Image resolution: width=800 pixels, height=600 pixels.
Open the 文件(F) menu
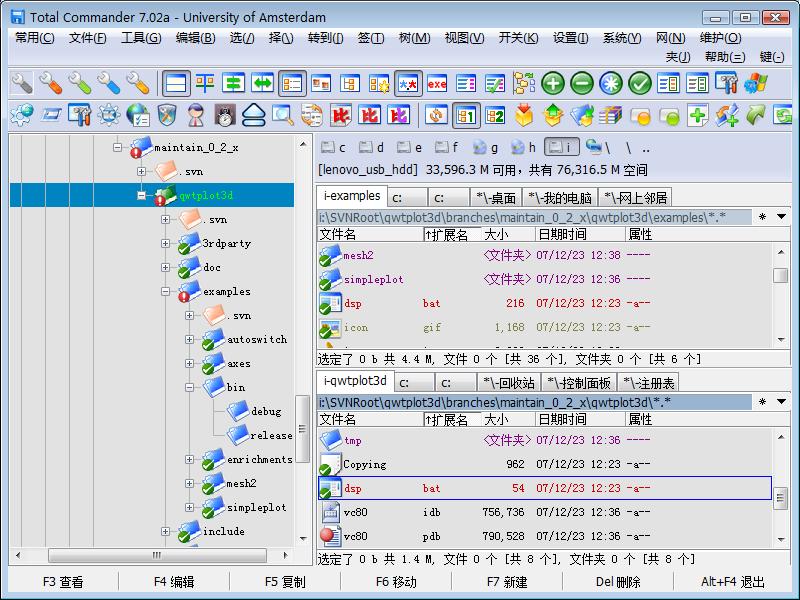[x=88, y=38]
